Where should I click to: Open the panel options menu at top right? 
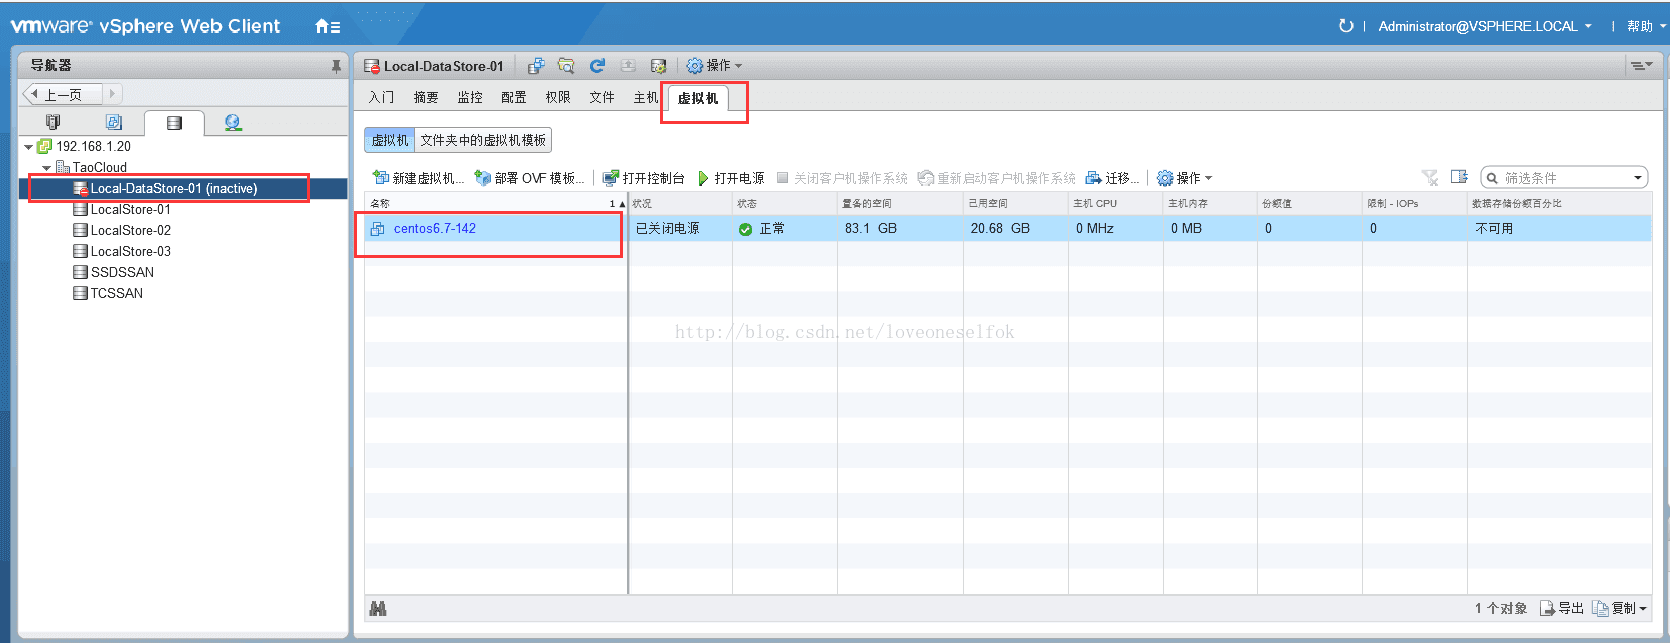1641,66
